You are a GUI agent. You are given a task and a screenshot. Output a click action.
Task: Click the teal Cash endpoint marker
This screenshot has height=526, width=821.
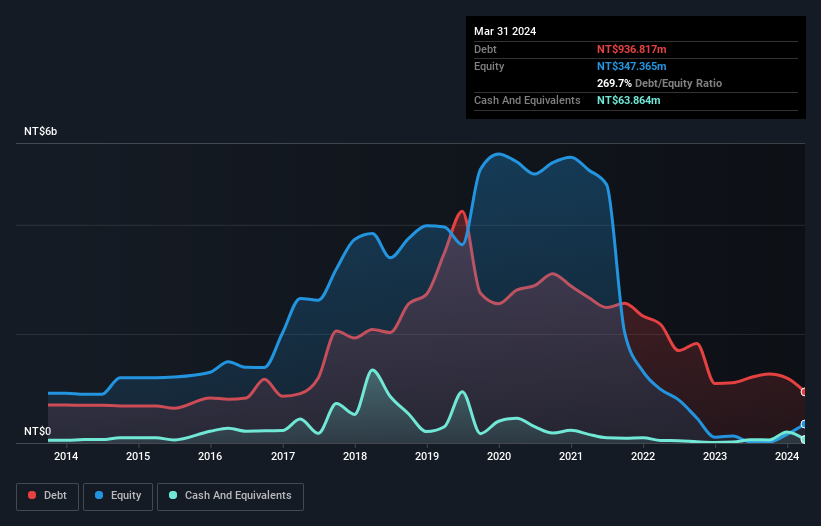point(804,440)
